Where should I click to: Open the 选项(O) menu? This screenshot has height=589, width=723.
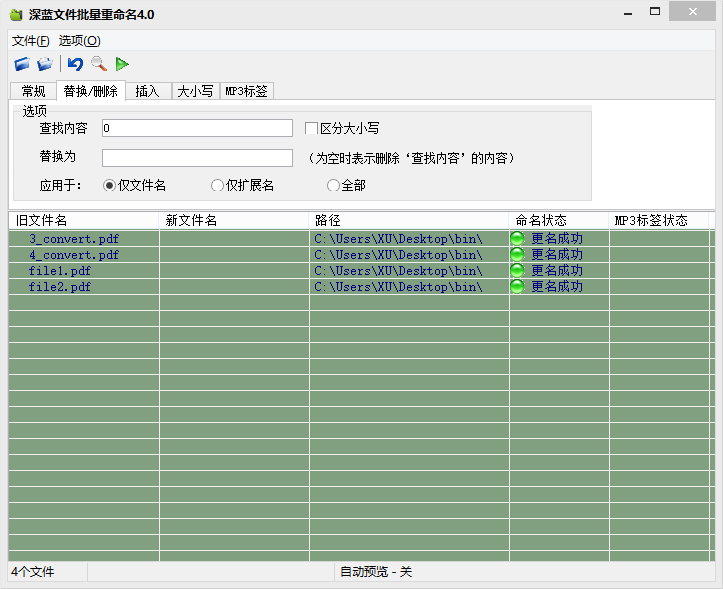[x=79, y=41]
